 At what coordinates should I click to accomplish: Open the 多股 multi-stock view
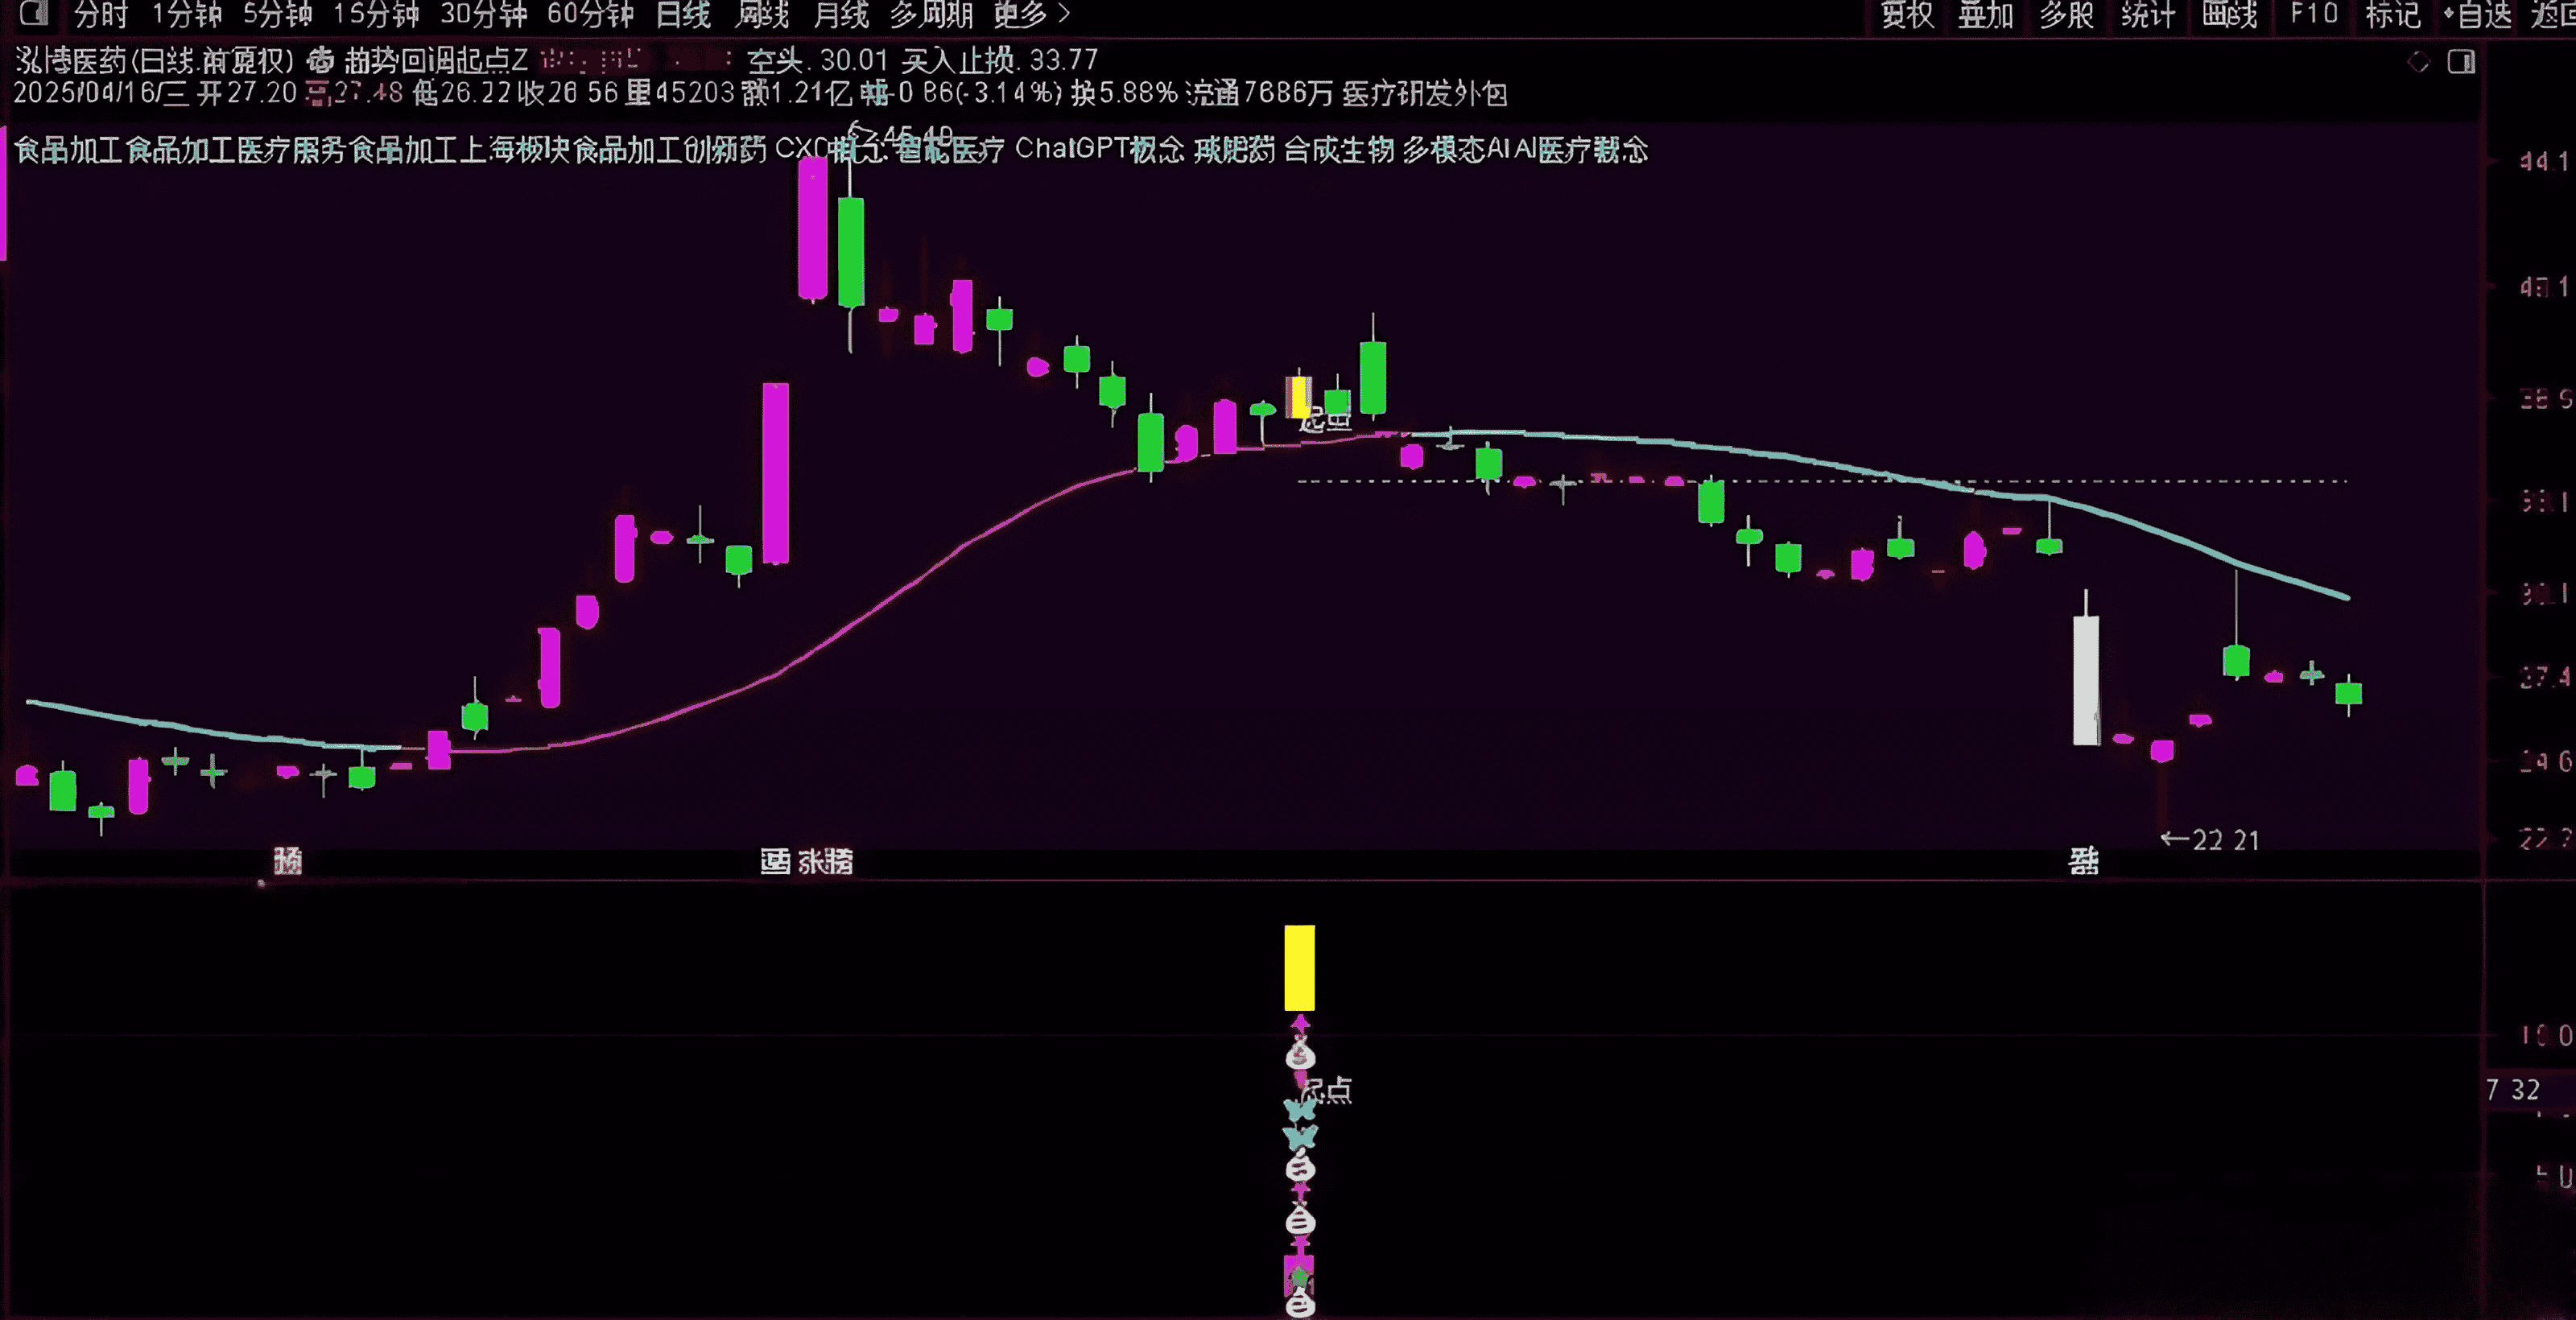pyautogui.click(x=2066, y=14)
